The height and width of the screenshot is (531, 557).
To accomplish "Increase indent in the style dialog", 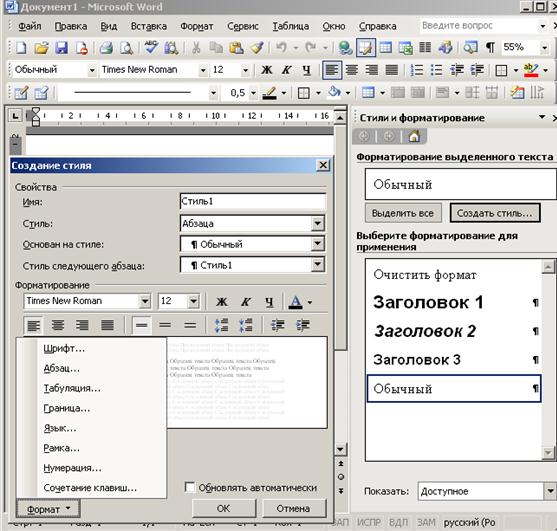I will click(302, 325).
